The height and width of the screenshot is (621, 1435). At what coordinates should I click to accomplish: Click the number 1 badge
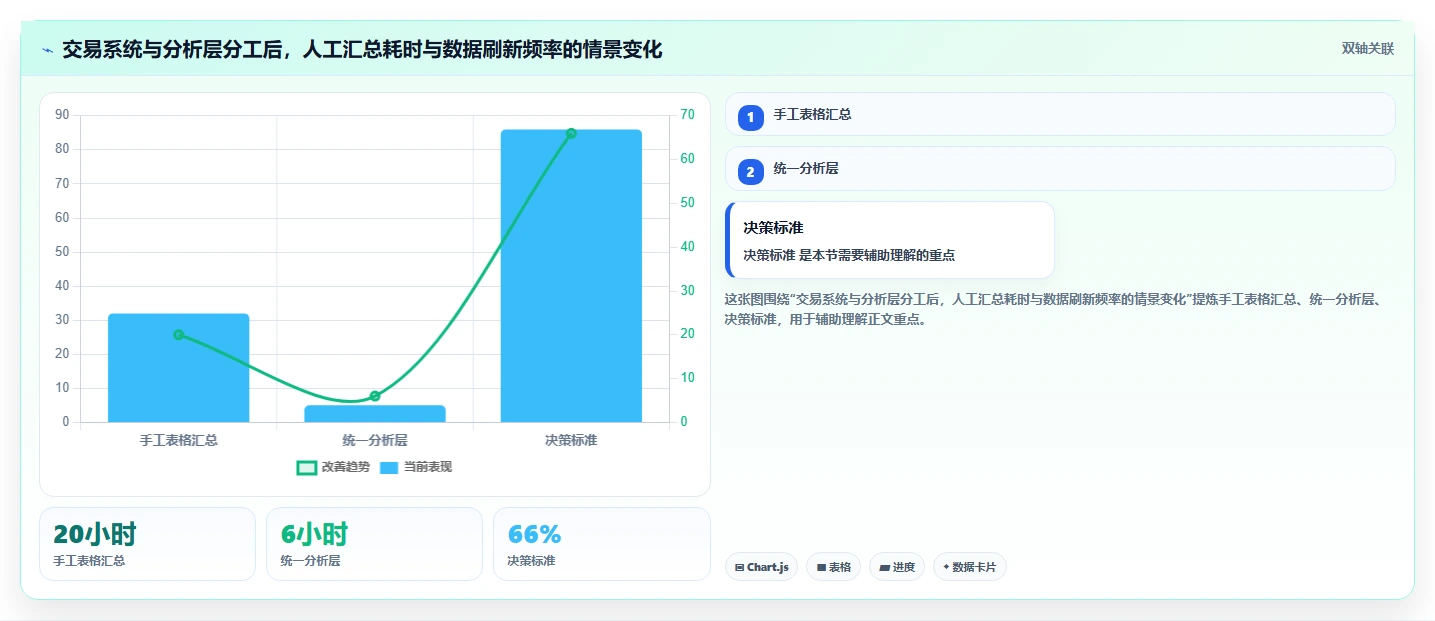750,117
